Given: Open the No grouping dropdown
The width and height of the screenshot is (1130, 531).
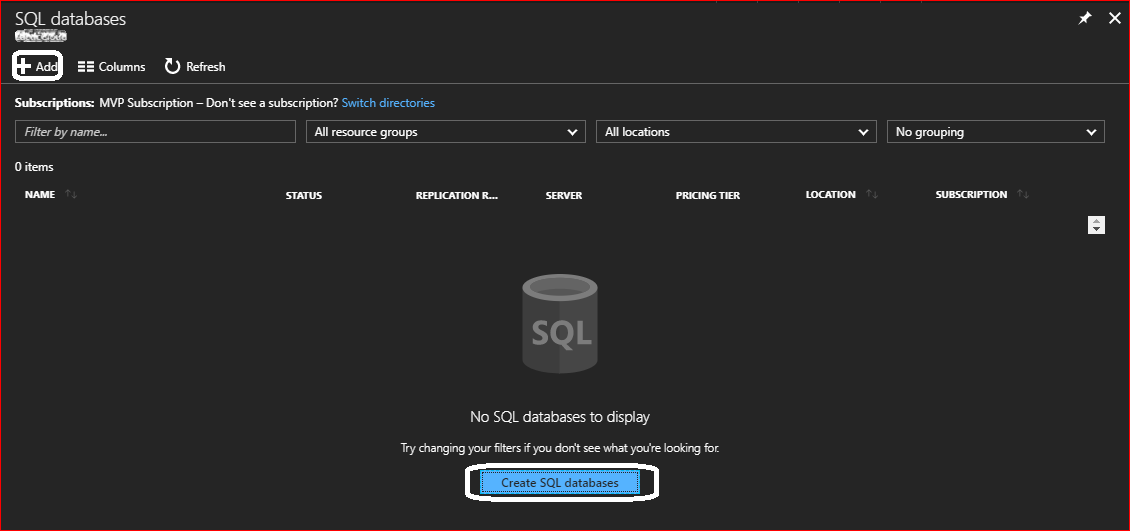Looking at the screenshot, I should pyautogui.click(x=995, y=132).
